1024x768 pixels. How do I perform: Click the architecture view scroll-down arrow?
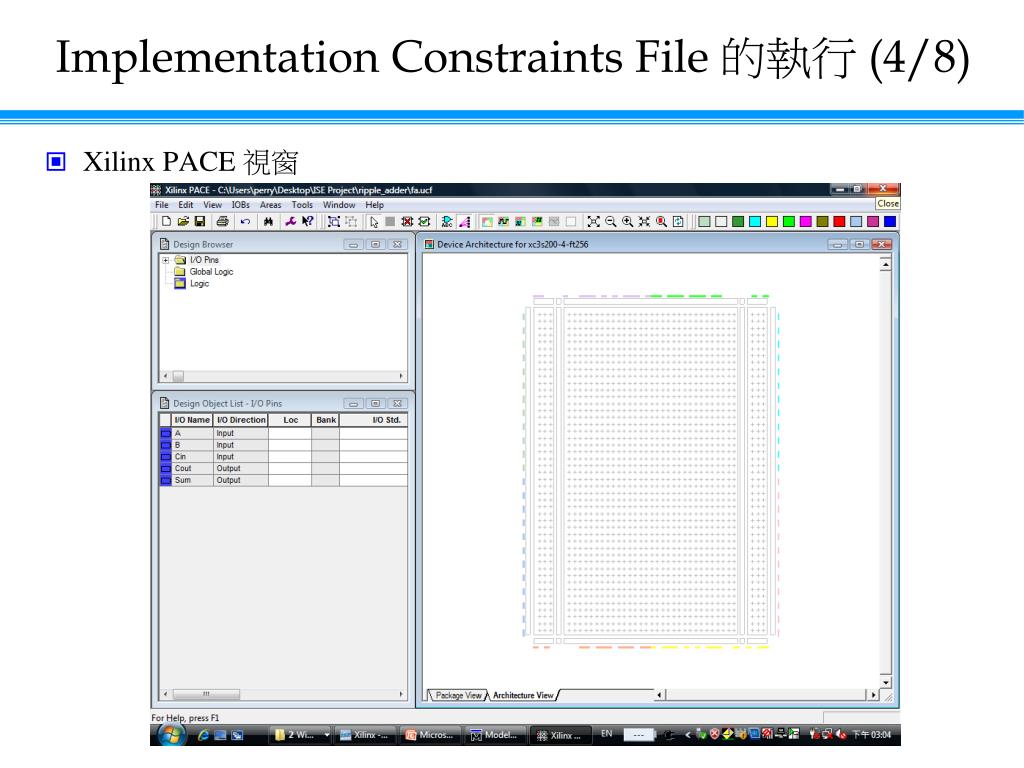886,682
